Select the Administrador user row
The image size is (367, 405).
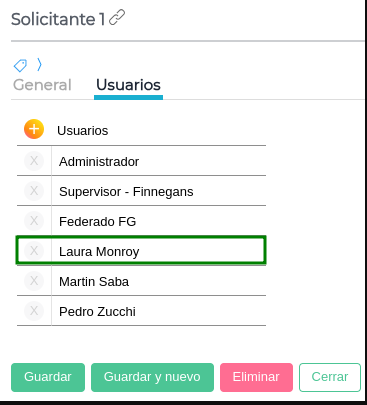(141, 161)
